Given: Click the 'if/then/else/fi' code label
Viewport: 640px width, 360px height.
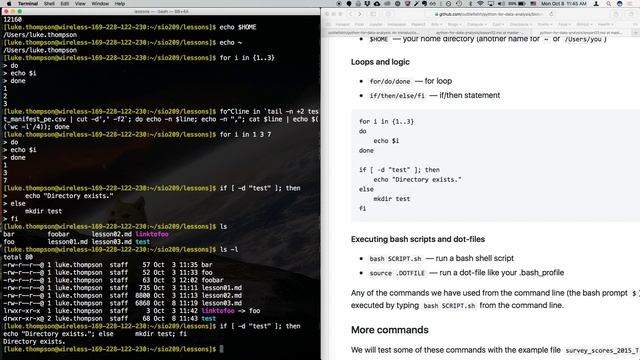Looking at the screenshot, I should [397, 96].
